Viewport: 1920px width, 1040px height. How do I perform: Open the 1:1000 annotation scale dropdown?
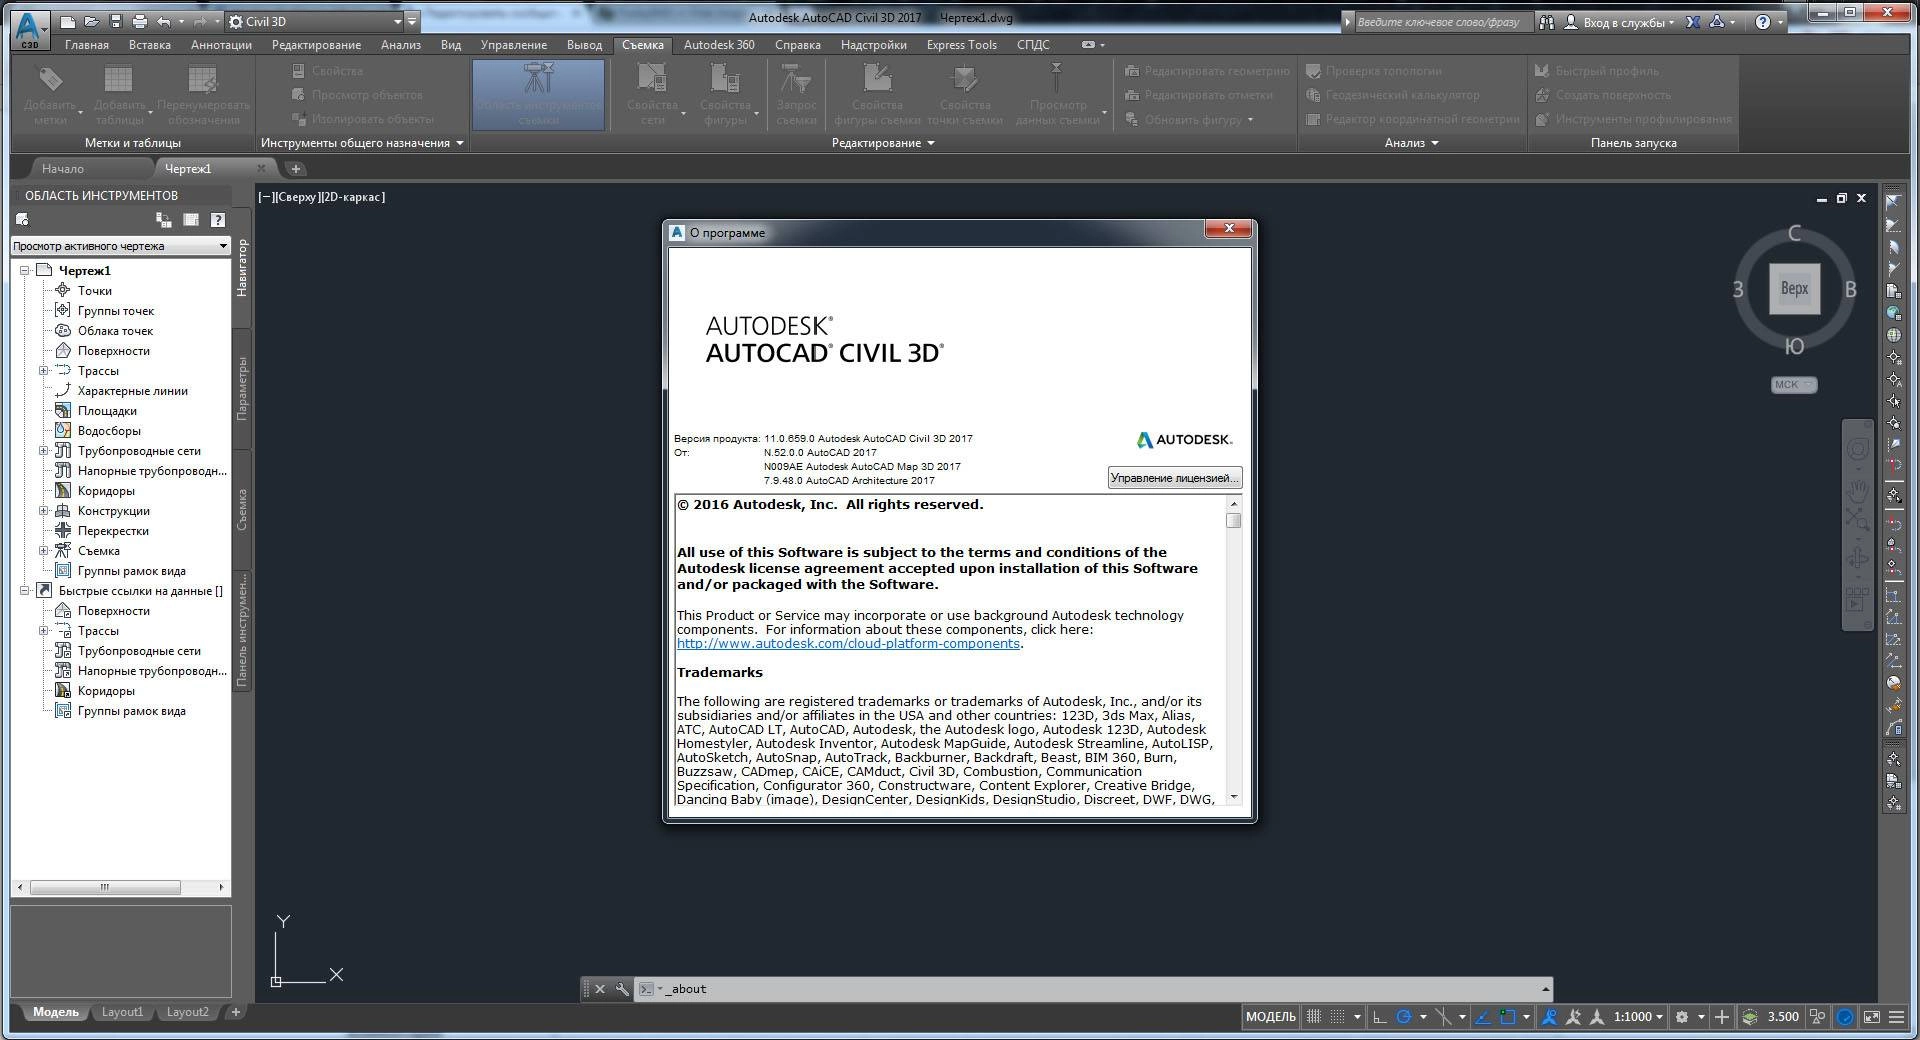1638,1017
